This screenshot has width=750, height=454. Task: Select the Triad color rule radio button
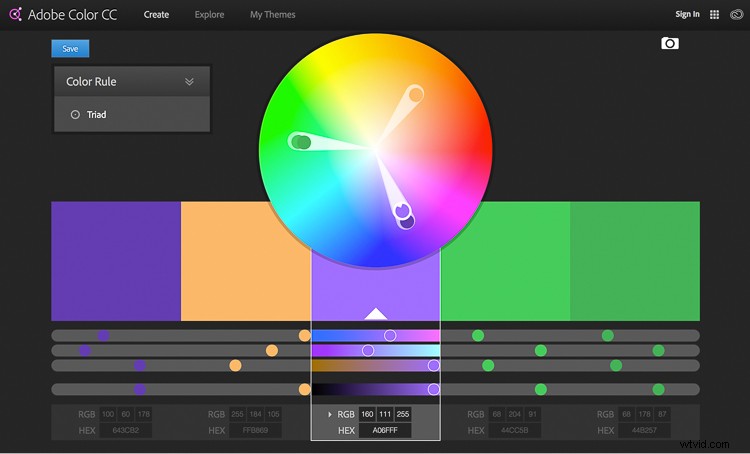[x=75, y=115]
